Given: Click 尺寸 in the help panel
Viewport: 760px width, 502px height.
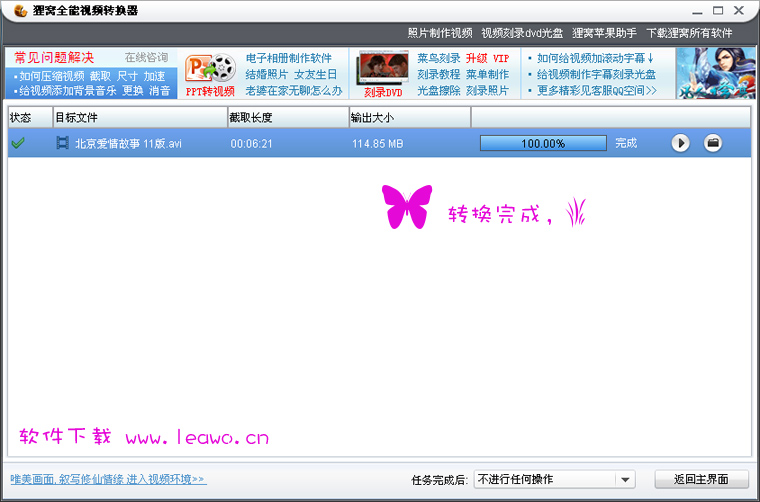Looking at the screenshot, I should point(127,76).
